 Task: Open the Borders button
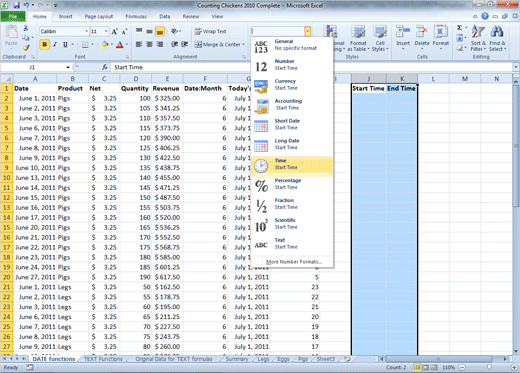[x=85, y=44]
